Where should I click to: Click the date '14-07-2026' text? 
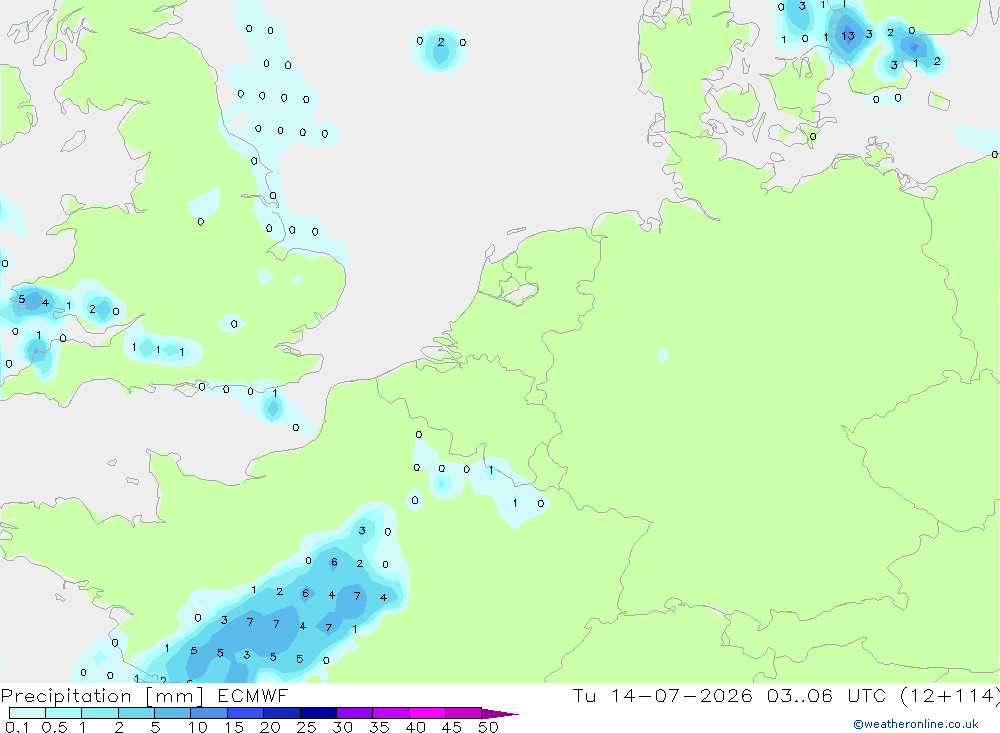click(x=681, y=695)
